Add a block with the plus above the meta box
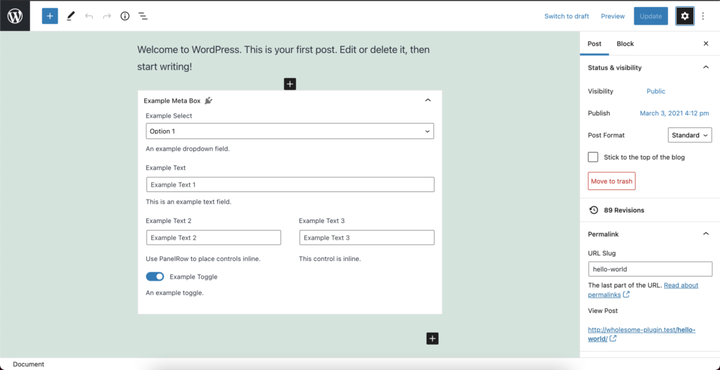The width and height of the screenshot is (720, 370). (x=290, y=84)
